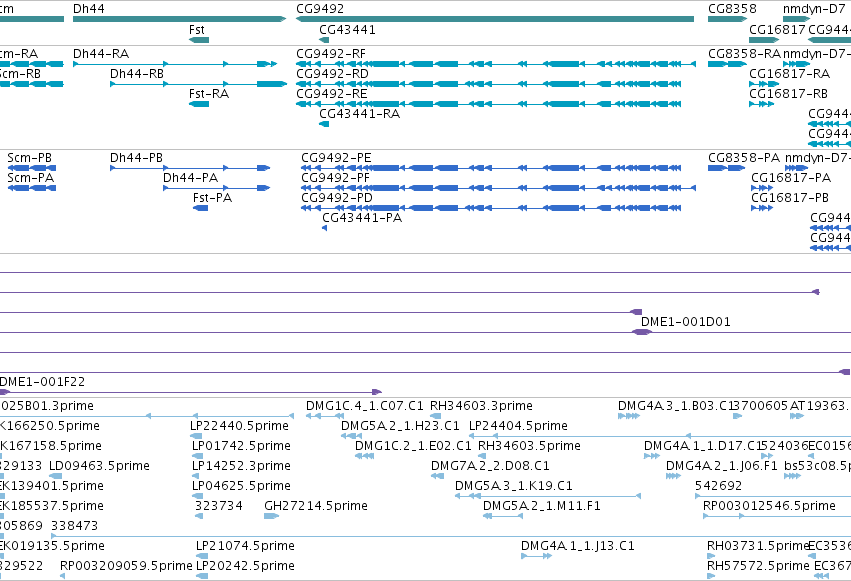Click the Fst-PA coding feature

[x=200, y=208]
